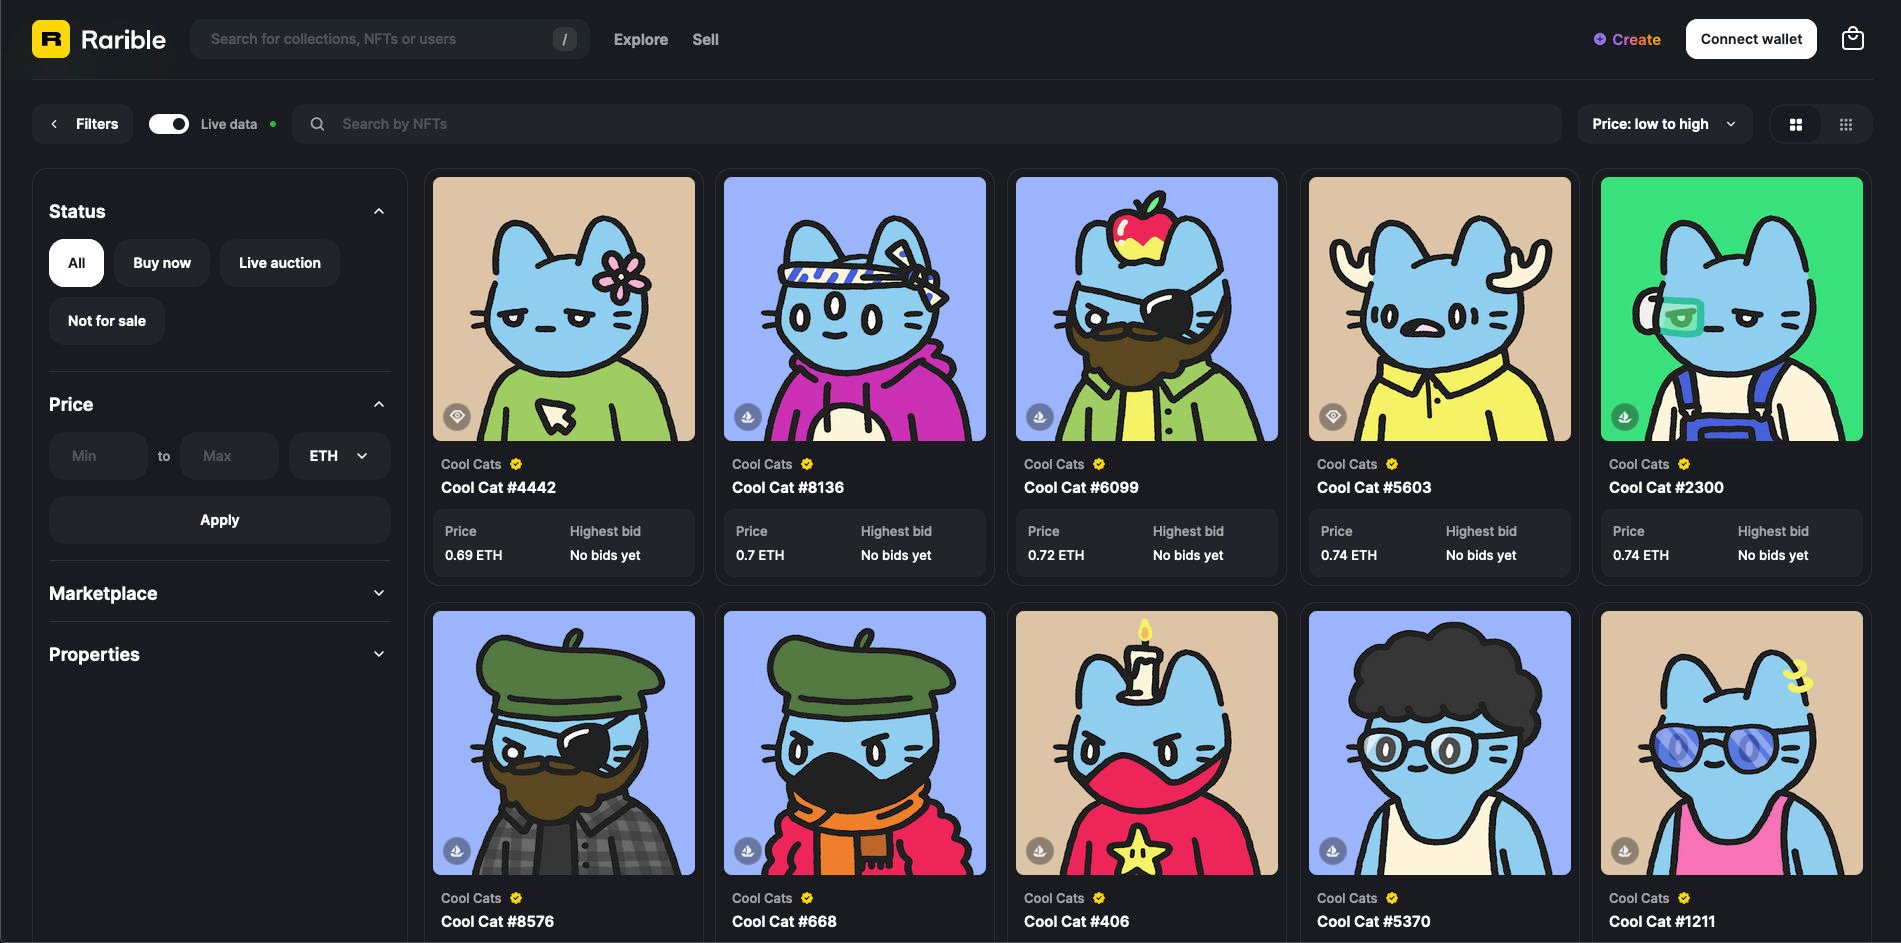
Task: Open the Cool Cat #4442 title link
Action: pos(499,487)
